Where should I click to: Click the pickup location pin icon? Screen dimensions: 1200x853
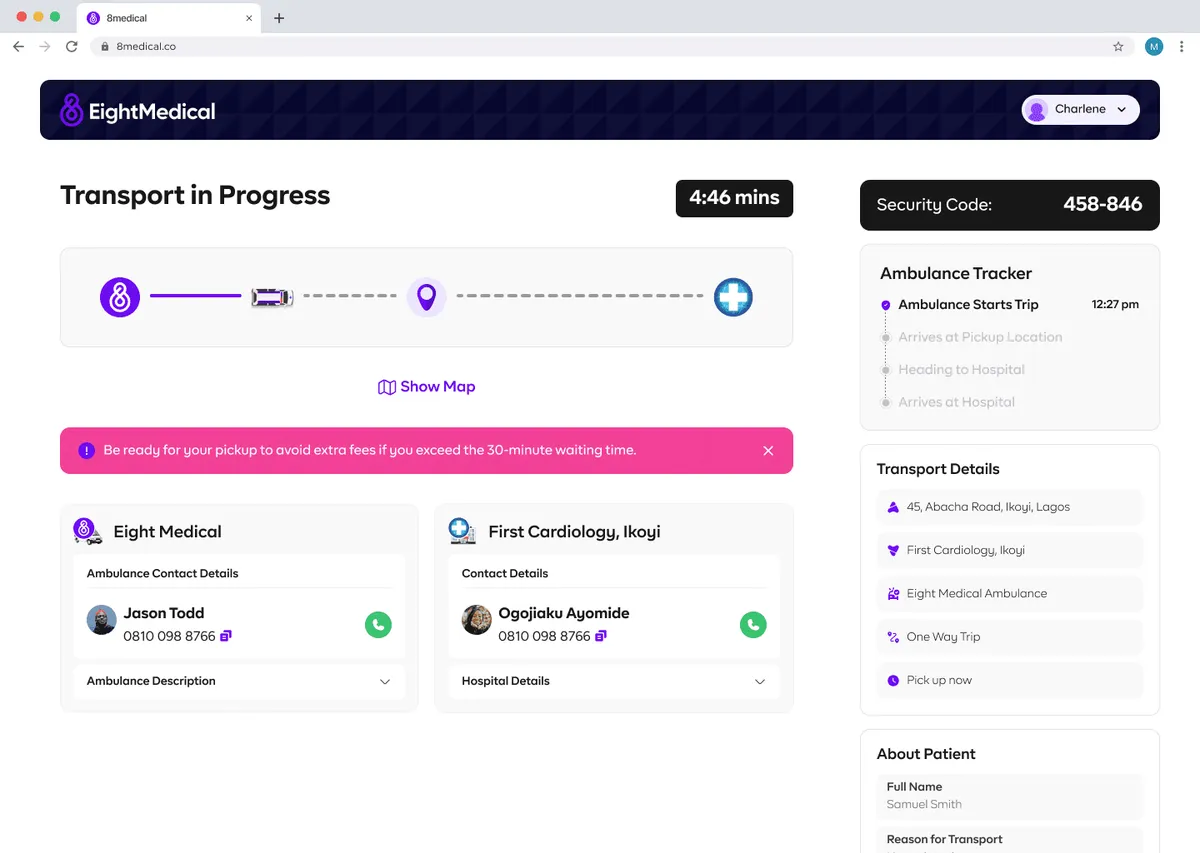pyautogui.click(x=426, y=297)
